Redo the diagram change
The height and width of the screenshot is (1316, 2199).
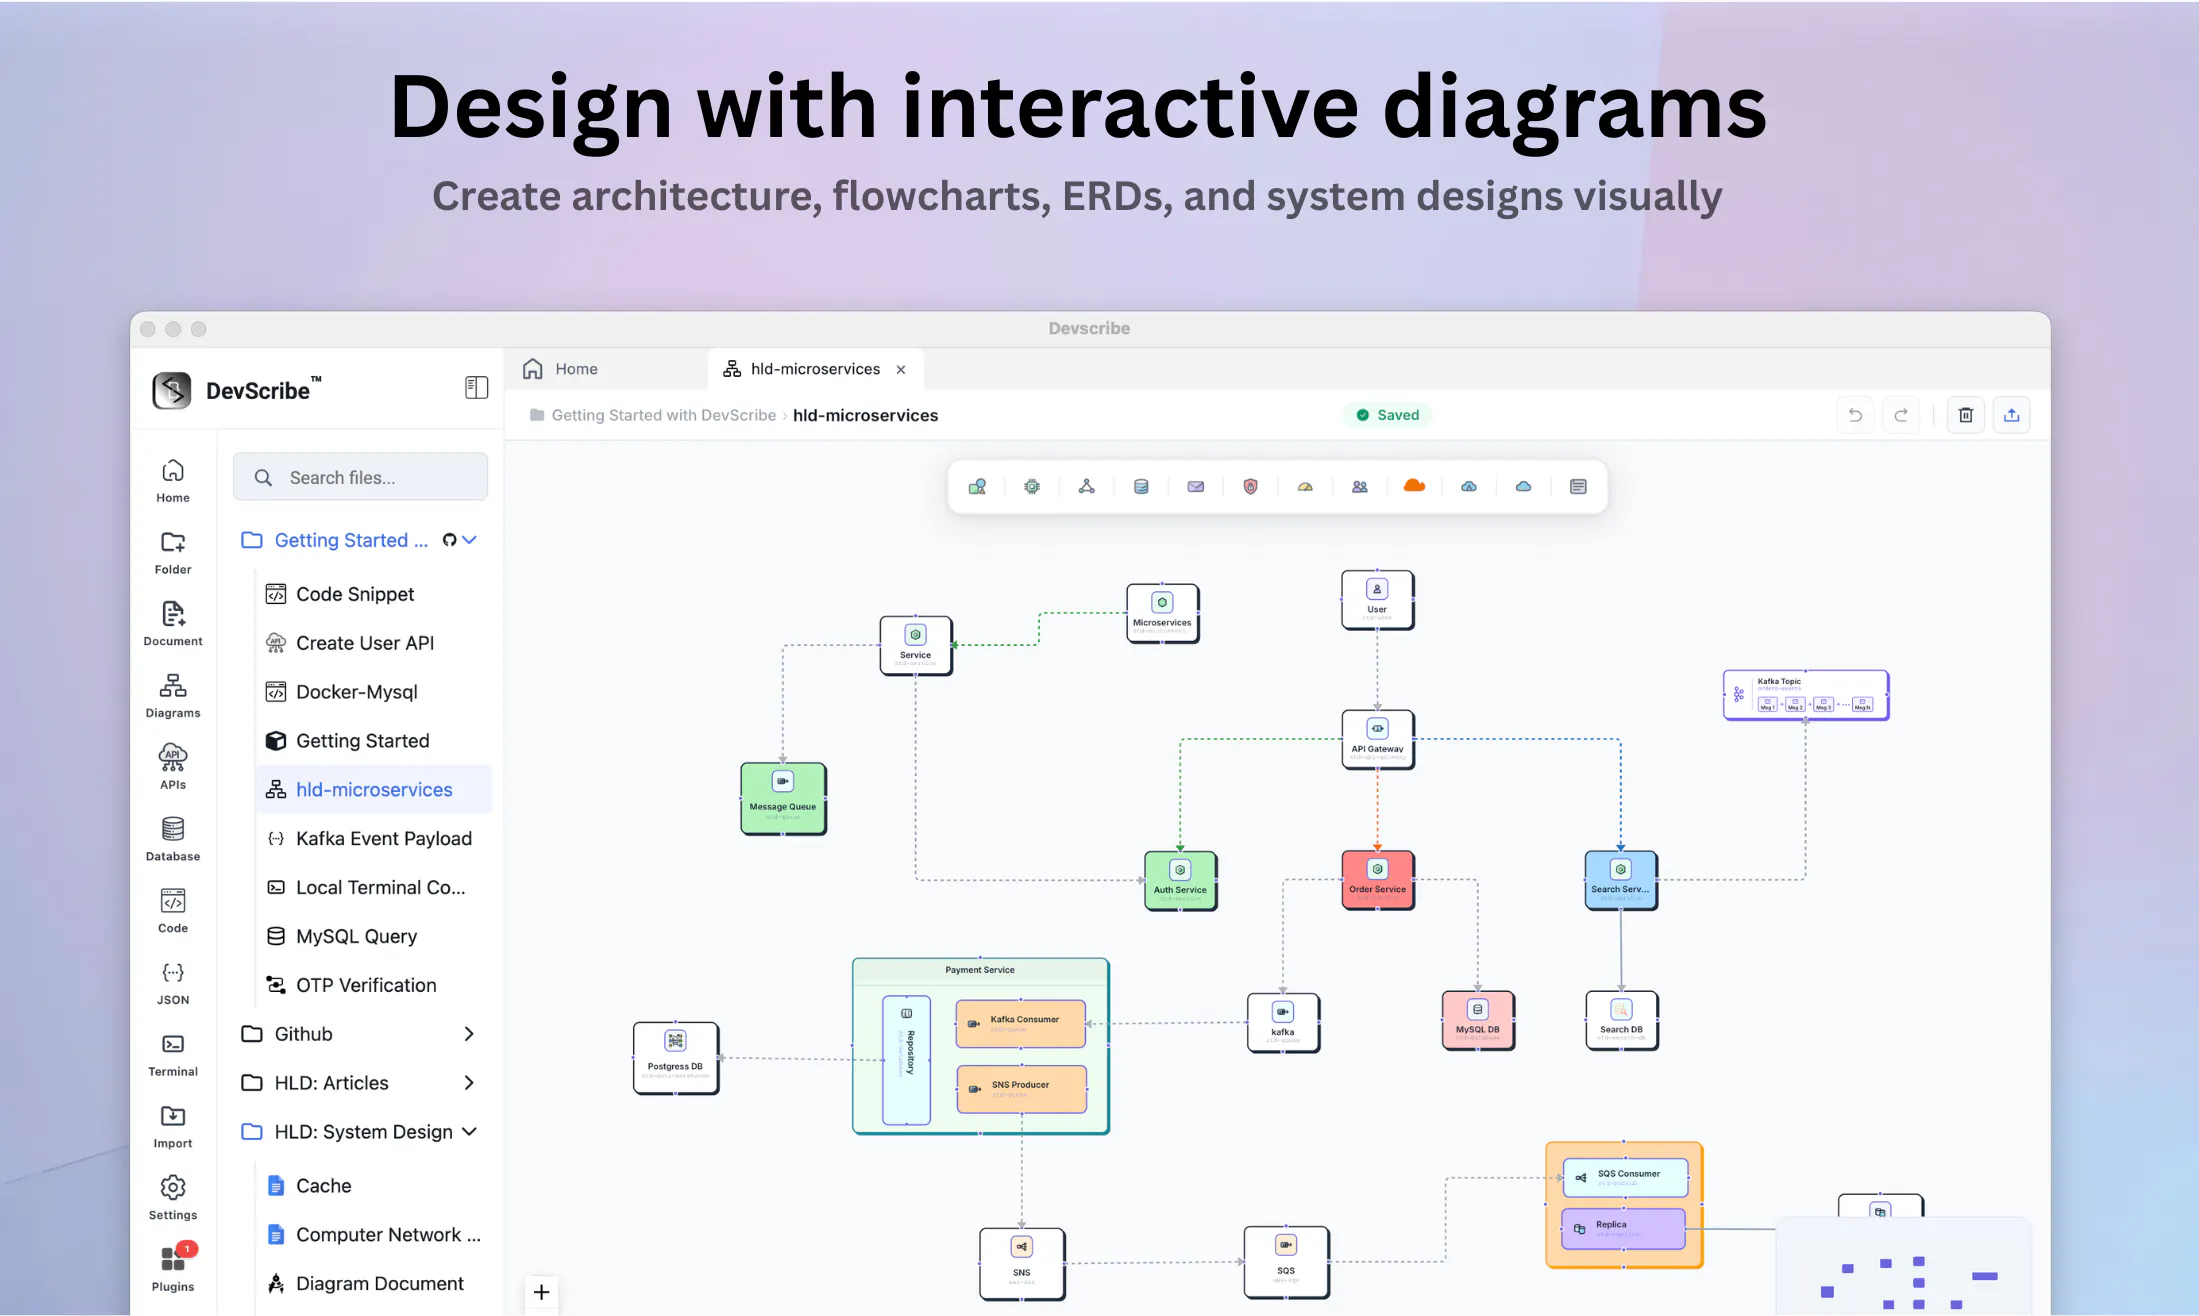coord(1901,415)
